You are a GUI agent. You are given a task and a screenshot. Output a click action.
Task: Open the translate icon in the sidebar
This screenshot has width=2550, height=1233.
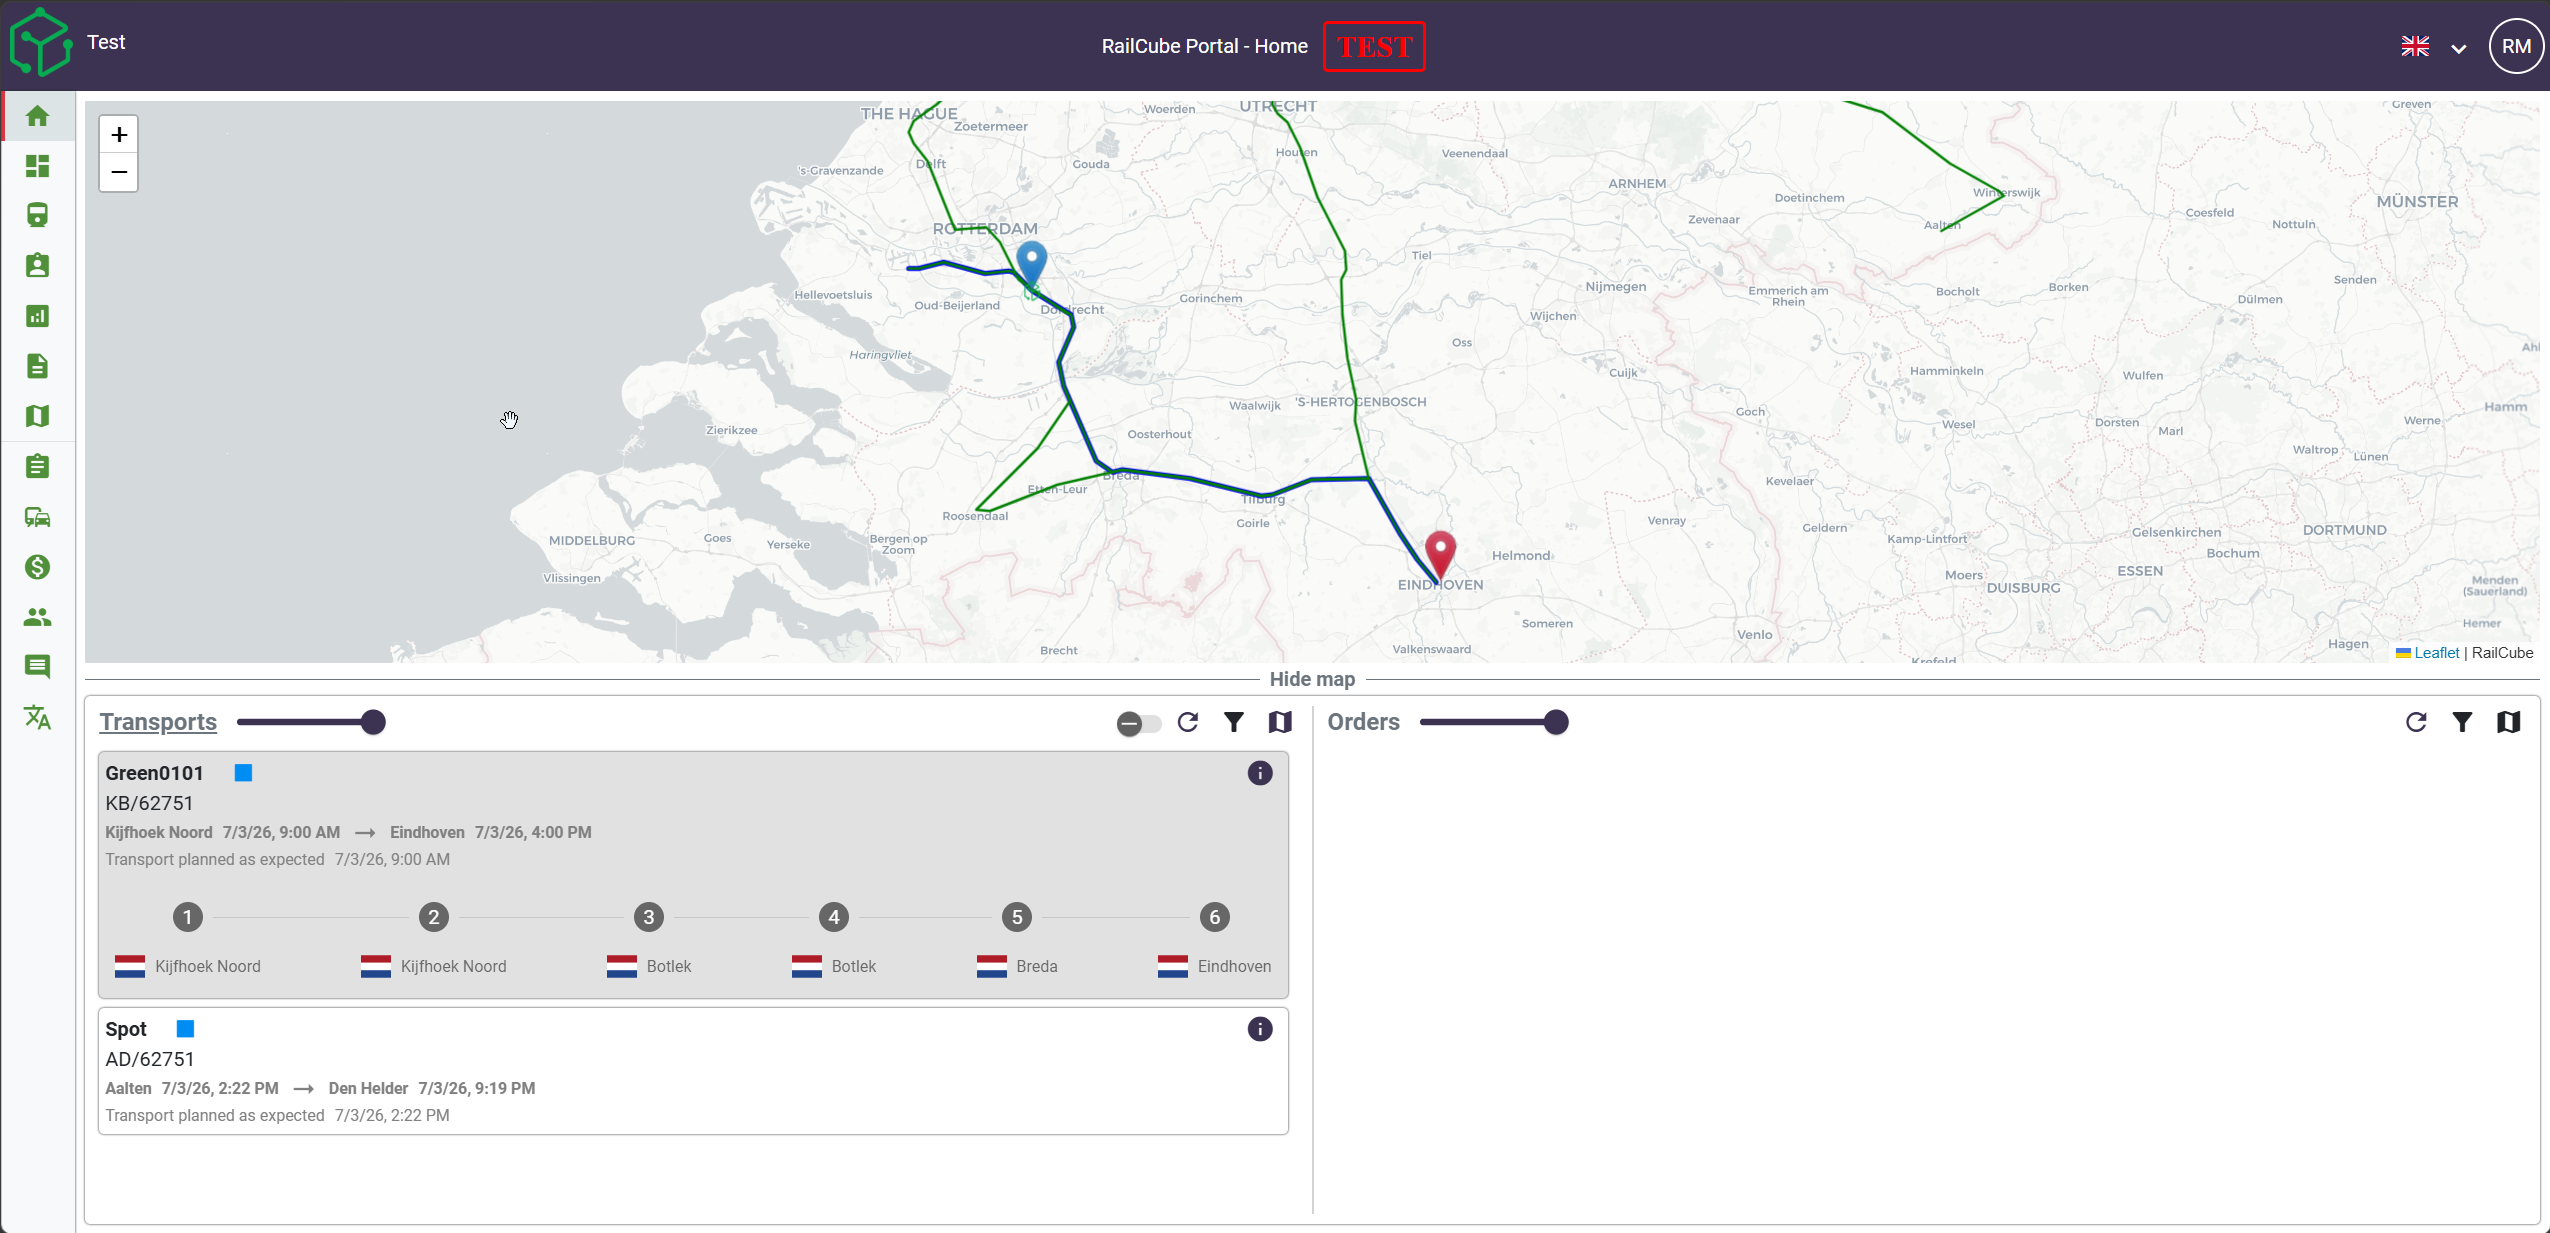(x=37, y=717)
